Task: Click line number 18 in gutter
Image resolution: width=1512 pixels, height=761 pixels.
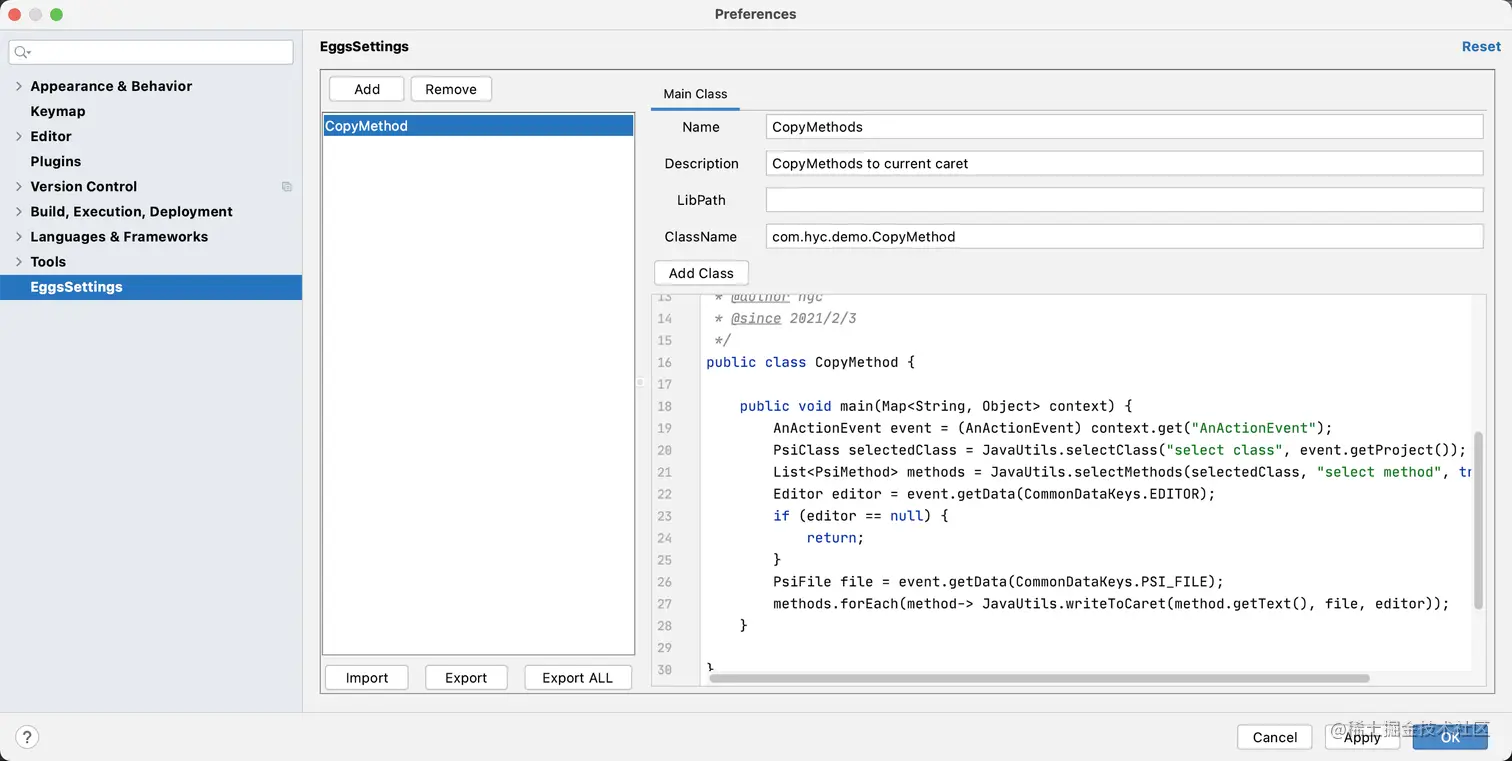Action: 665,406
